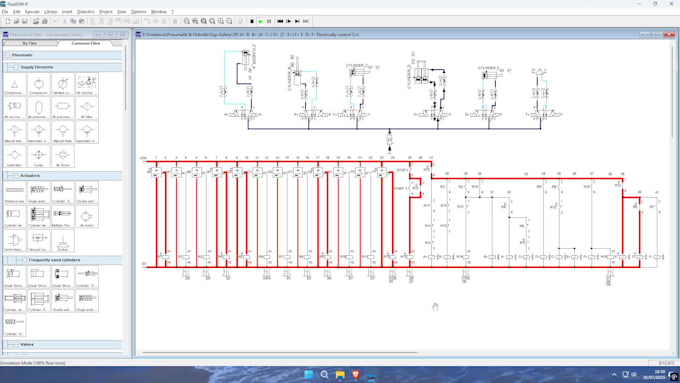Show hidden system tray icons
The width and height of the screenshot is (680, 383).
pos(614,374)
